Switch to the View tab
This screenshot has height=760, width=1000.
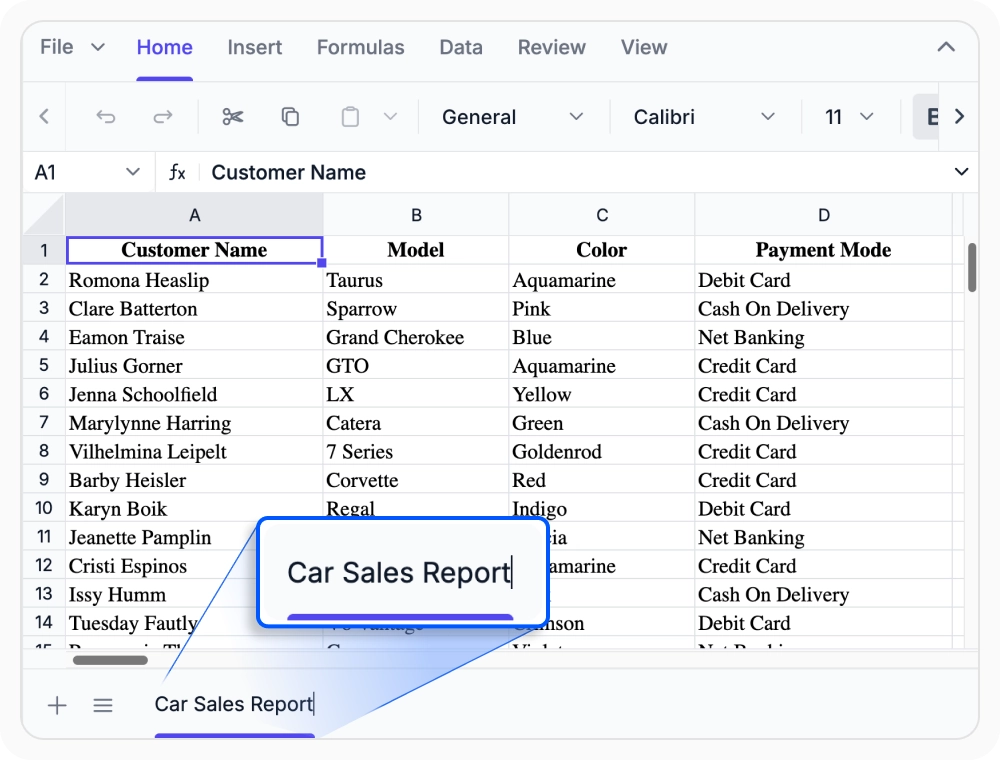[x=644, y=47]
